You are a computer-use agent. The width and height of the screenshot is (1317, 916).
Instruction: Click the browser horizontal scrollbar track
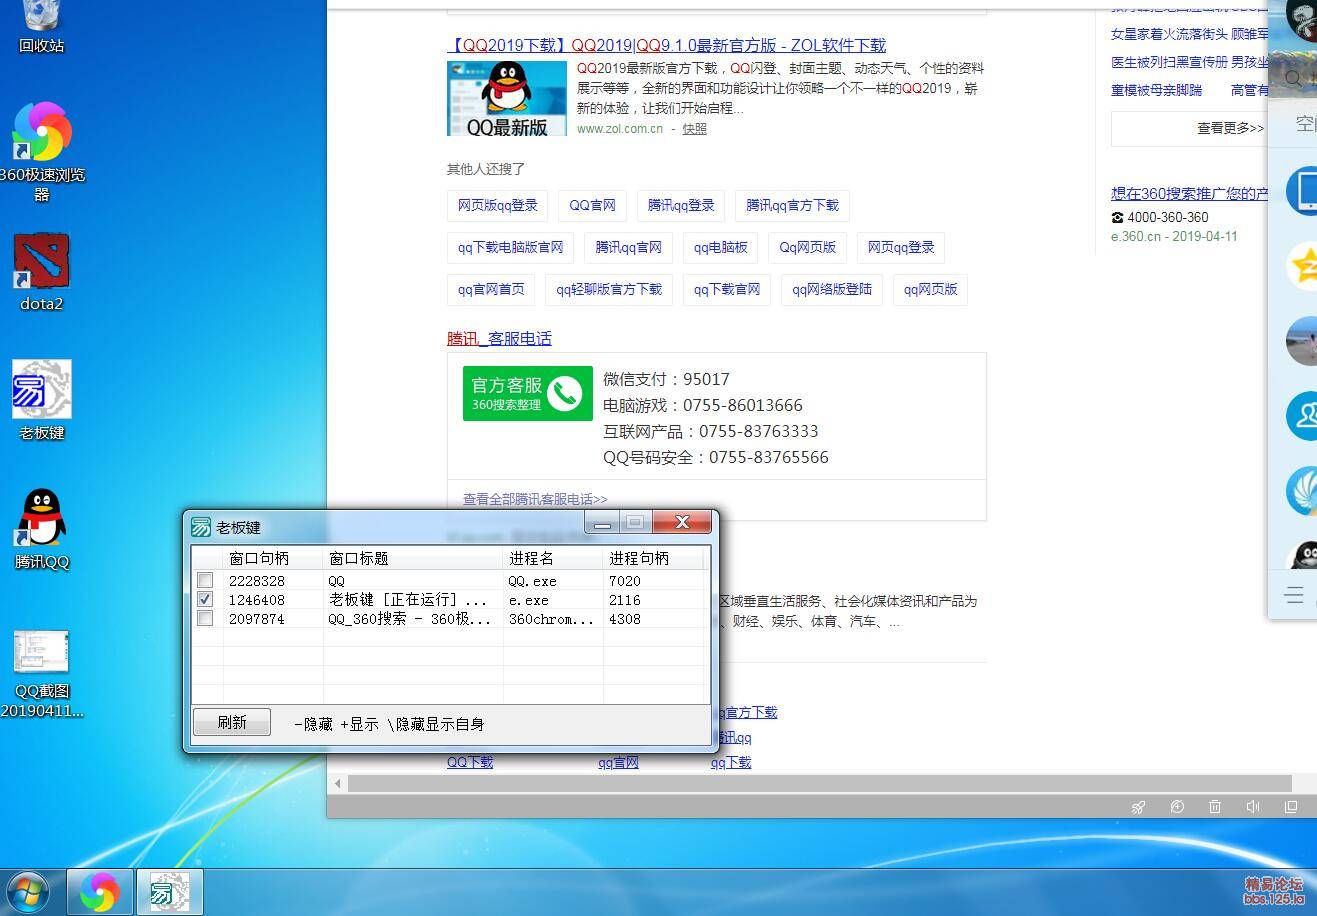820,783
